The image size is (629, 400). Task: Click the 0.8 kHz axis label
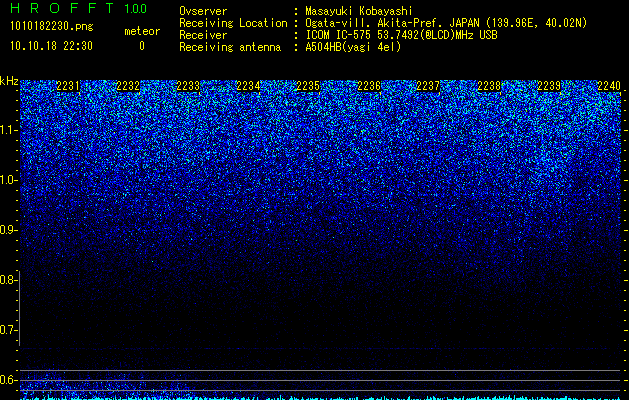tap(8, 280)
